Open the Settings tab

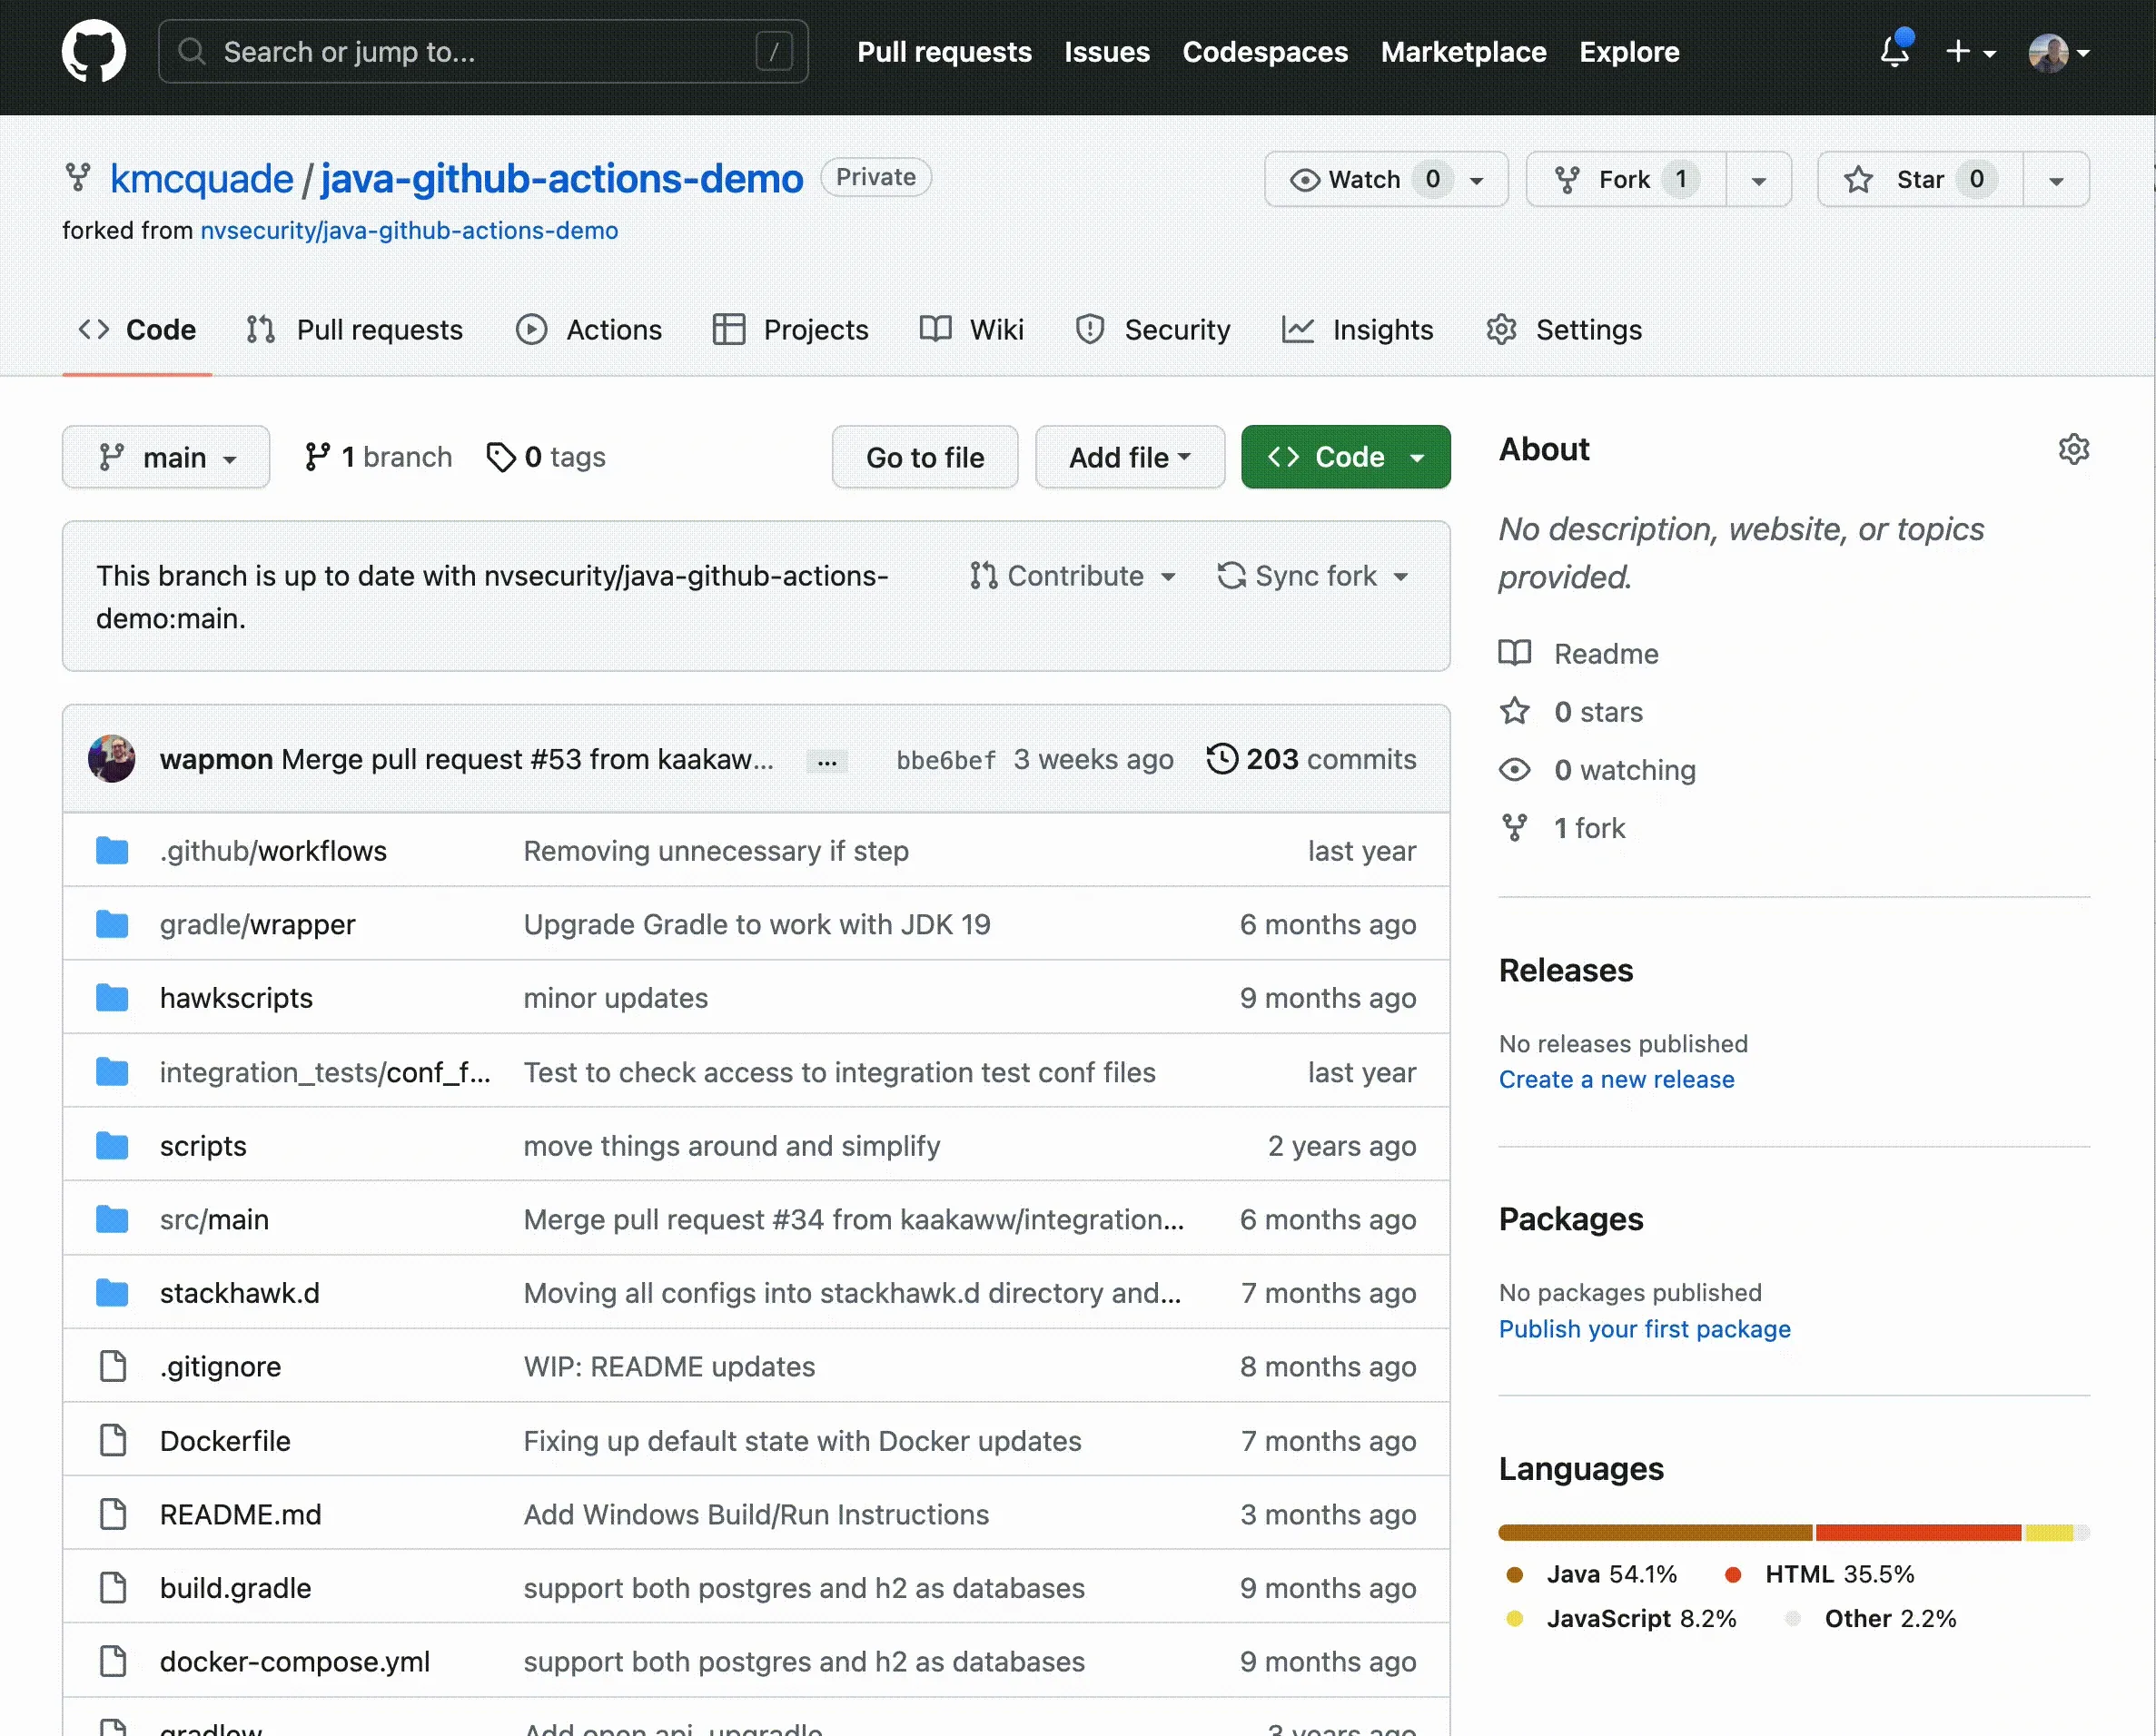tap(1564, 330)
